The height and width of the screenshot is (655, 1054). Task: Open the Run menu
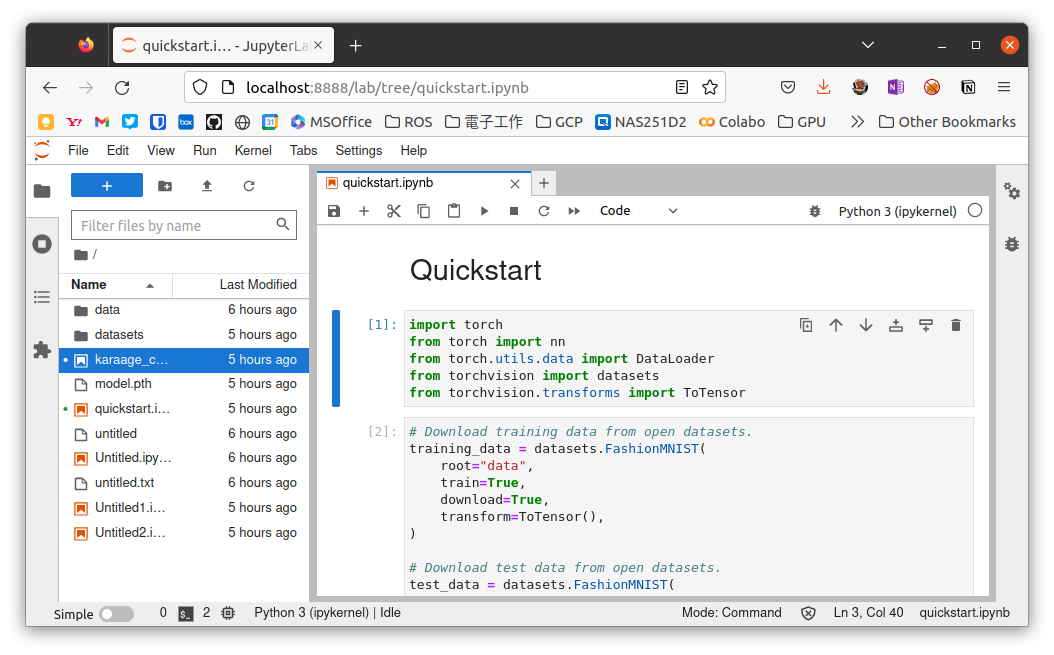pyautogui.click(x=204, y=151)
